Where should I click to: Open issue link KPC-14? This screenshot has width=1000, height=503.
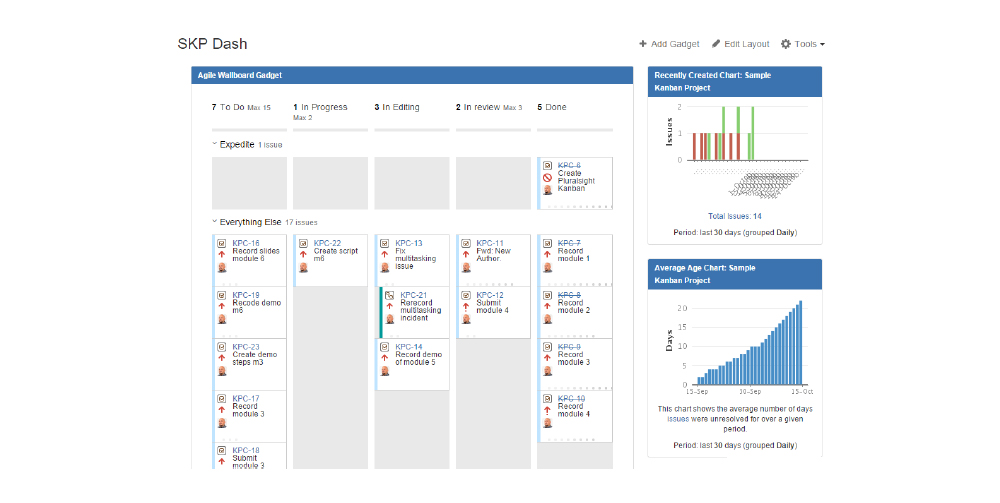pyautogui.click(x=409, y=347)
